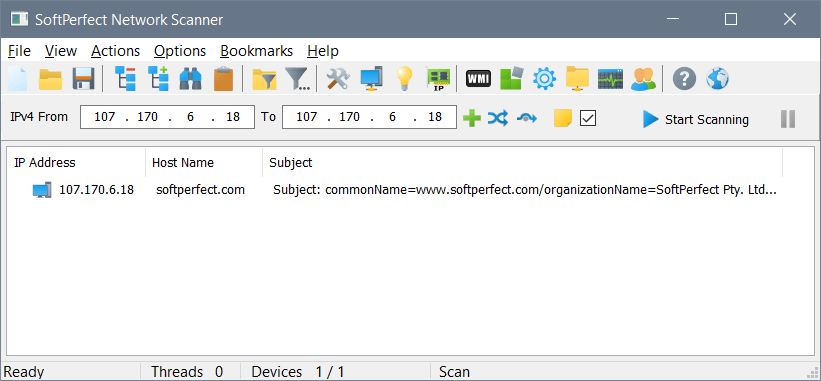Click the globe web icon

click(717, 79)
